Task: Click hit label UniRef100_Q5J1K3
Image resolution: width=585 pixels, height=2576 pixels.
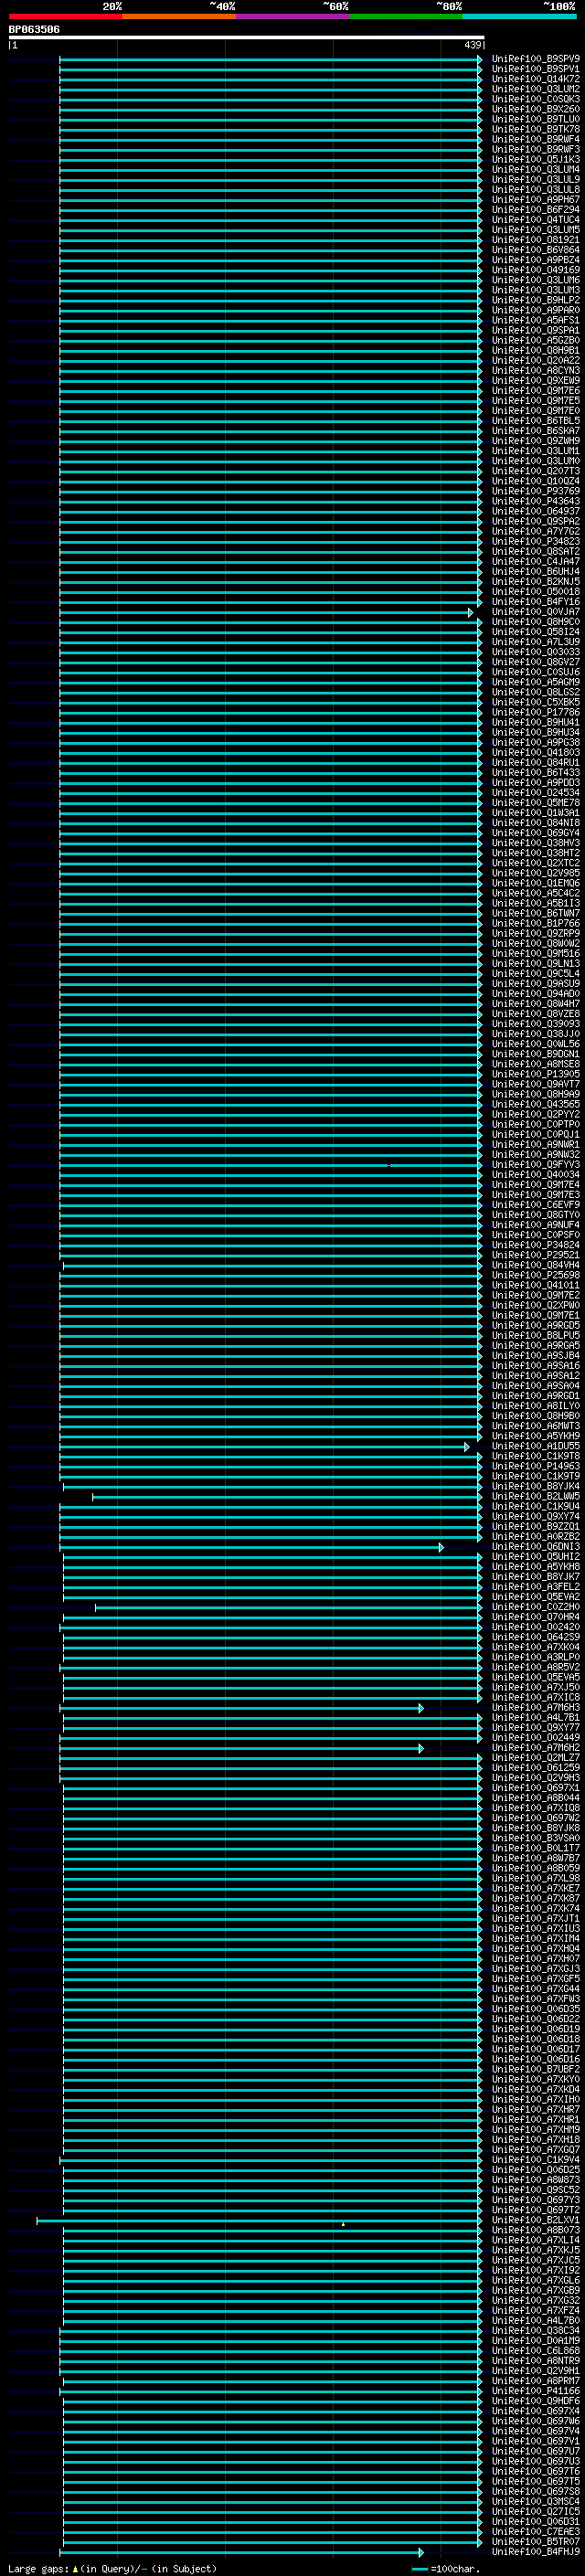Action: pyautogui.click(x=536, y=159)
